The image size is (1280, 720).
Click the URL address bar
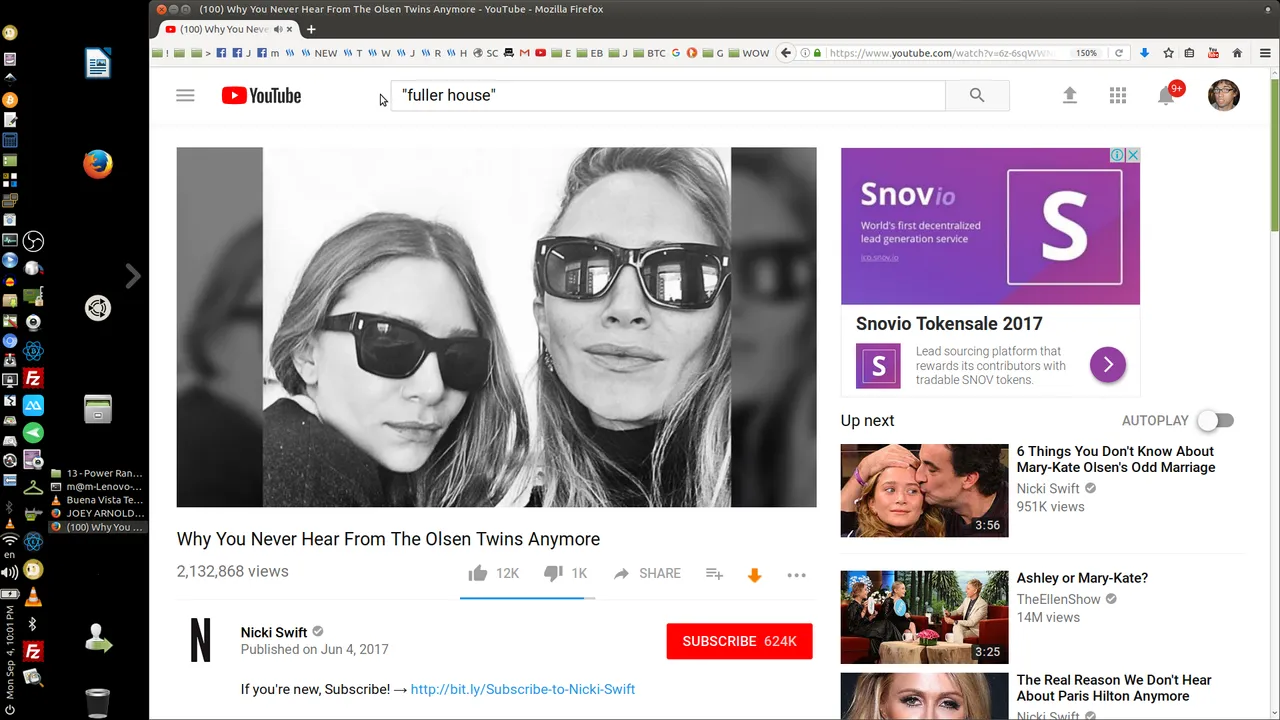940,53
